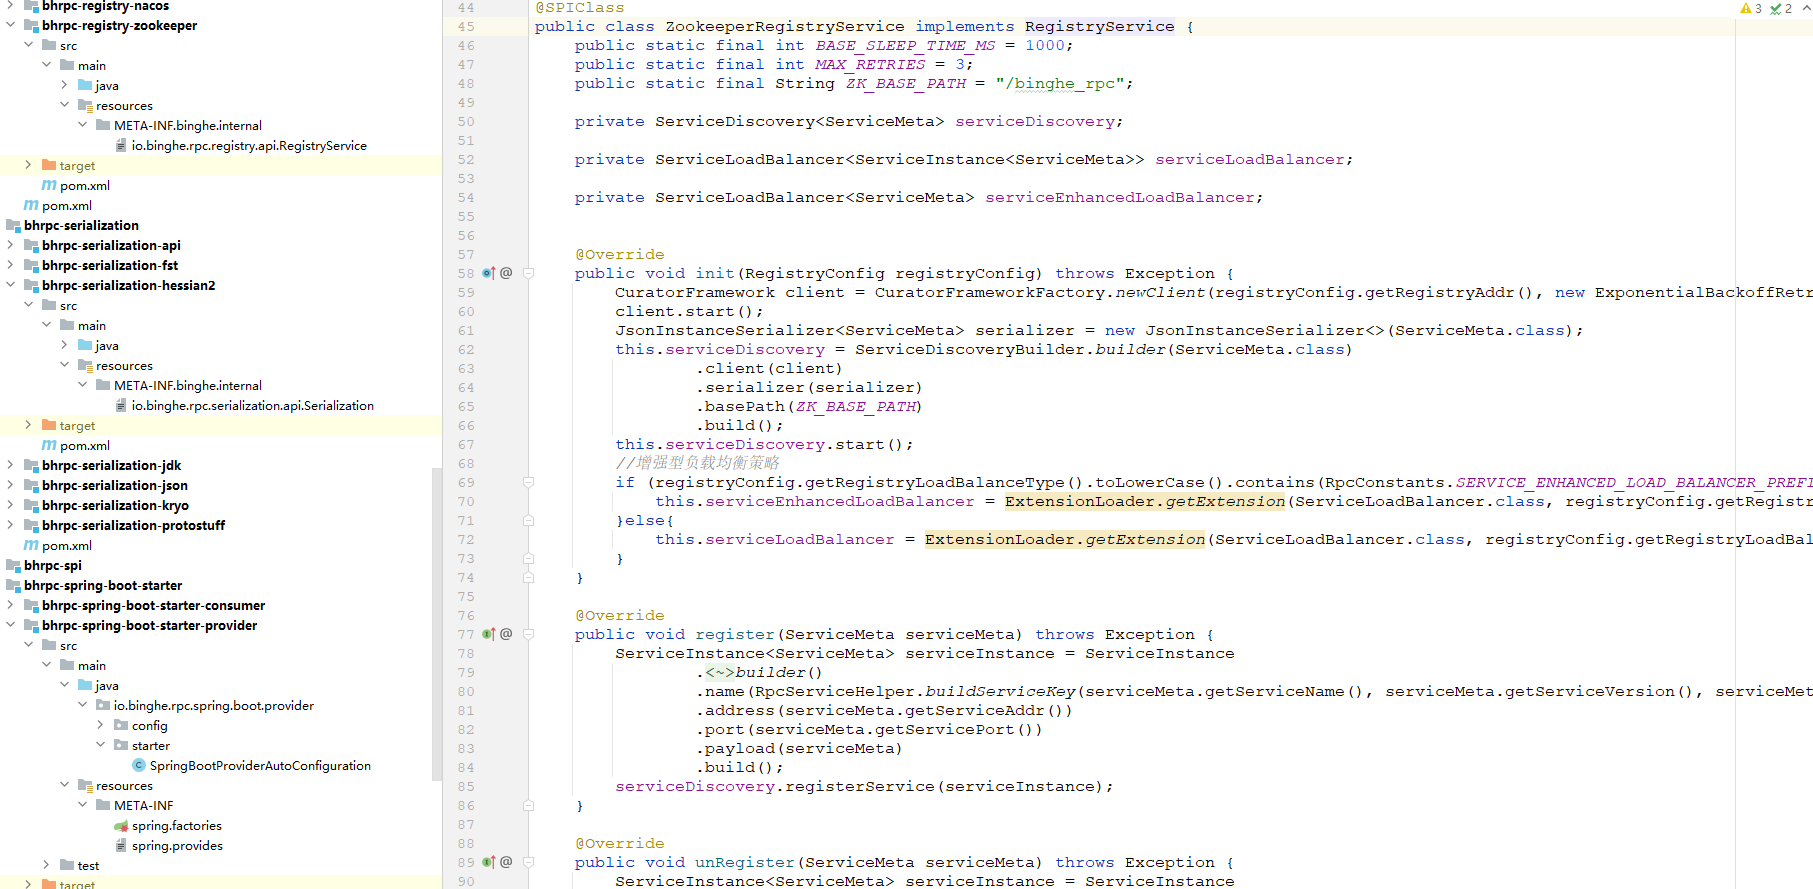
Task: Toggle code folding for the init method
Action: 528,273
